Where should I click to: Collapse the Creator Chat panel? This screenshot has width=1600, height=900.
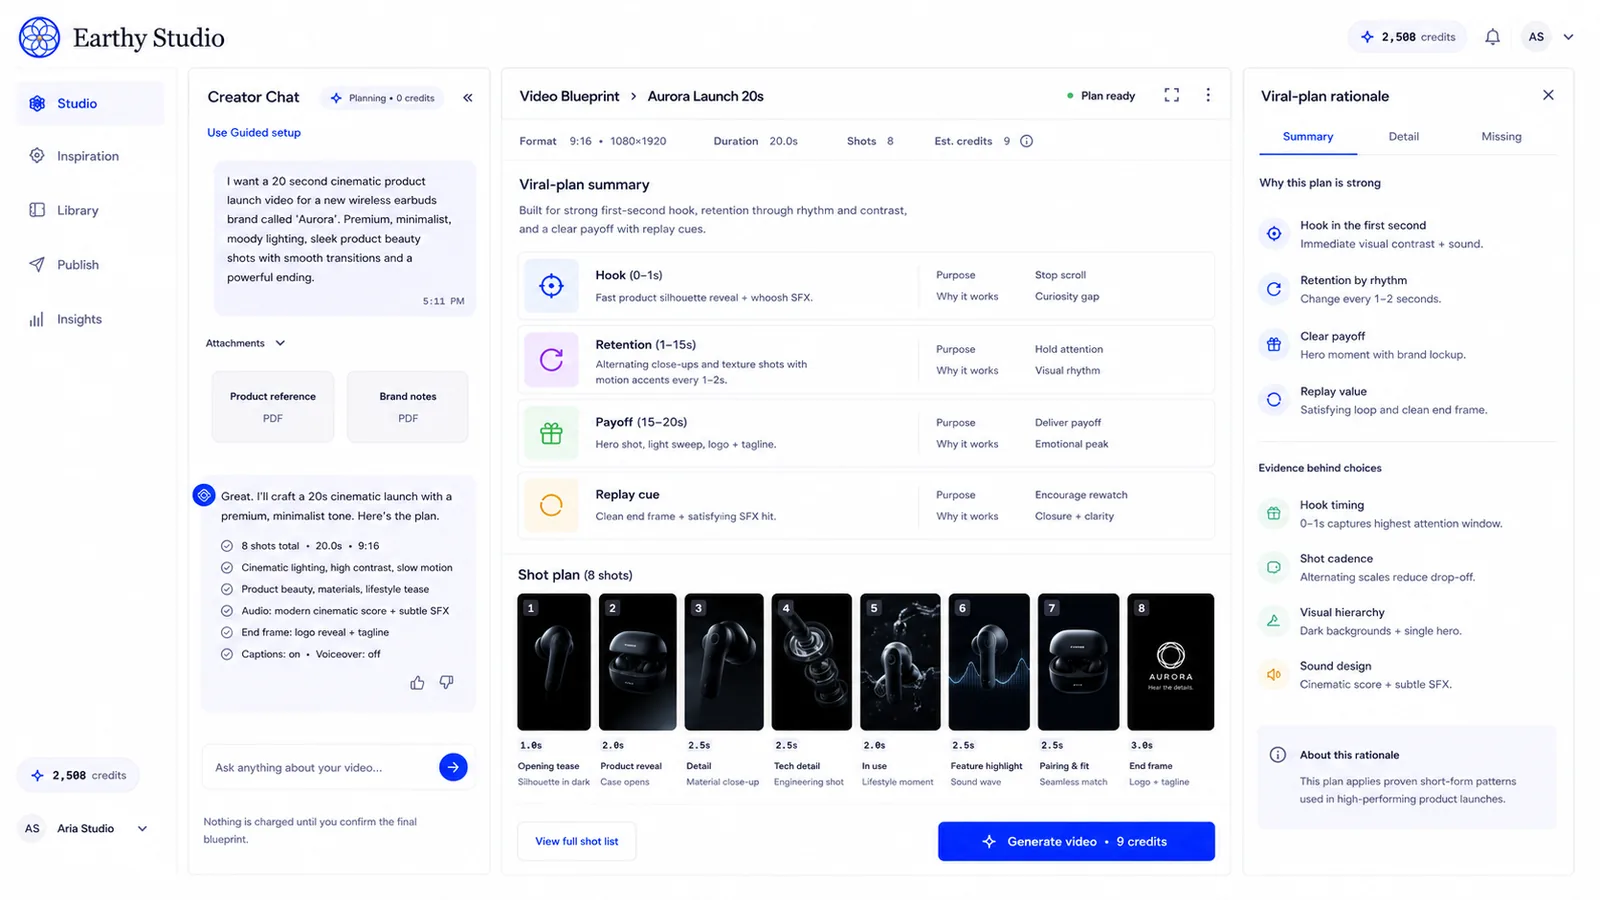point(467,97)
